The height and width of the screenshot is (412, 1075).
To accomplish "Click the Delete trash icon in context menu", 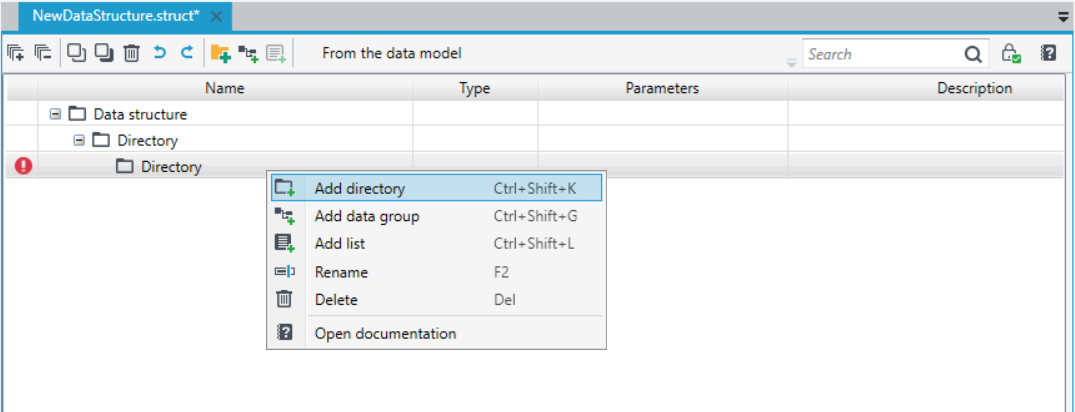I will 284,300.
